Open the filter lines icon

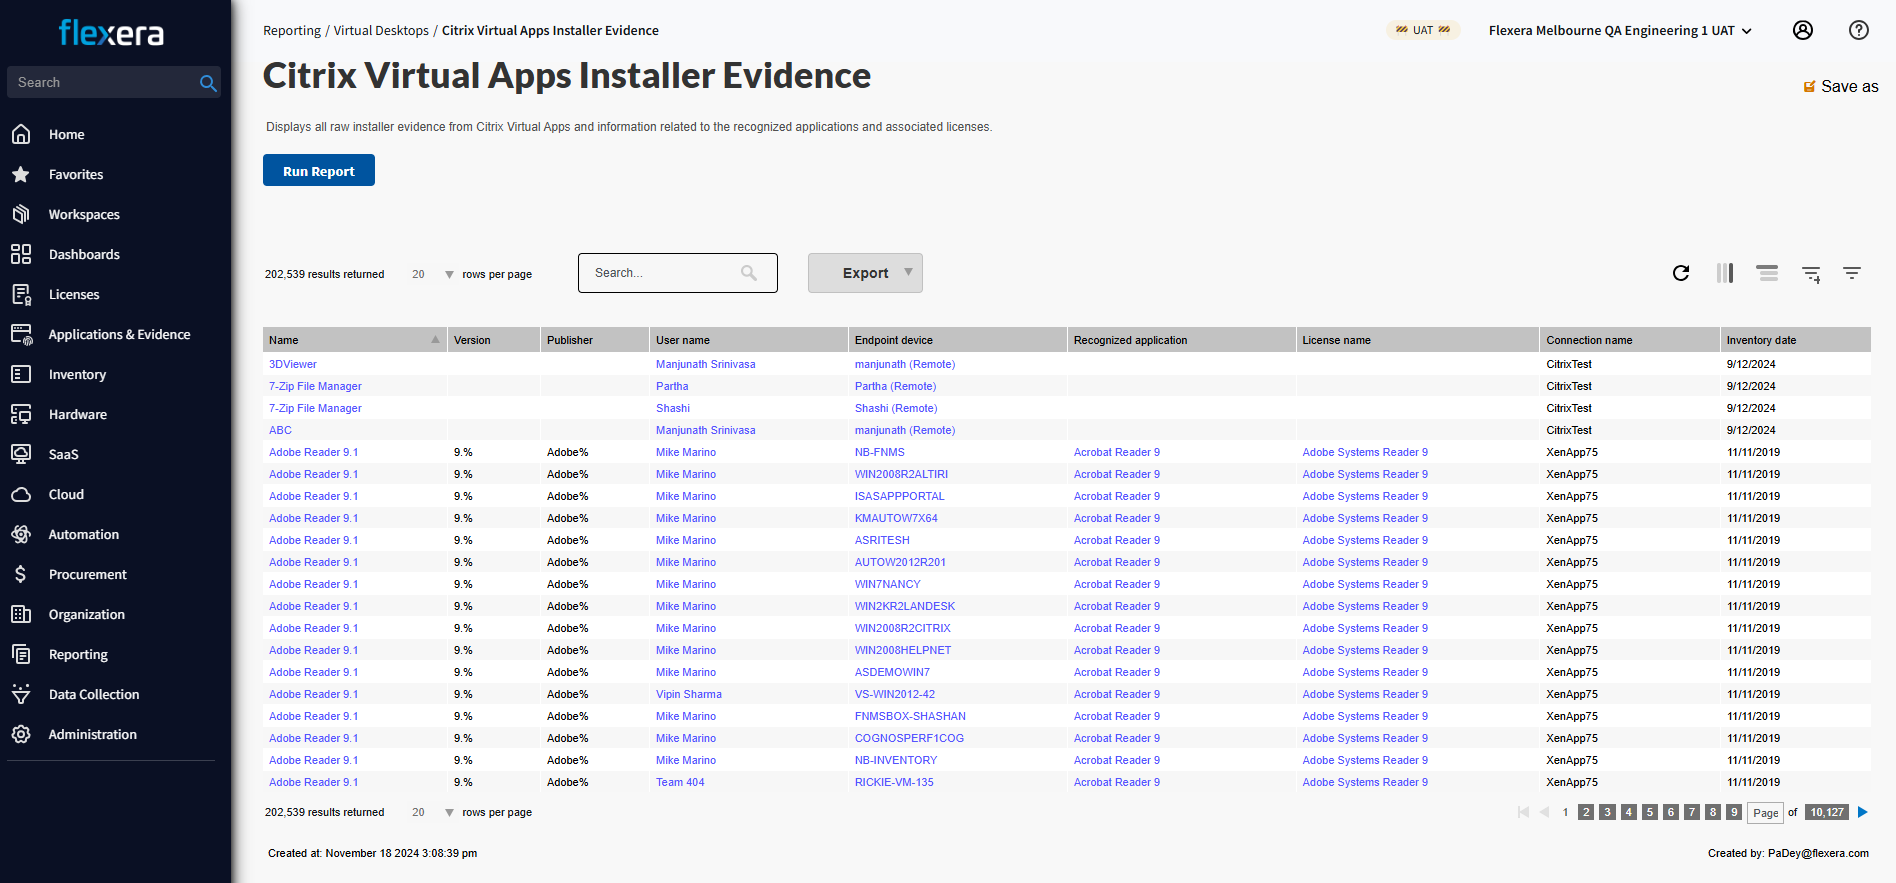(1852, 273)
